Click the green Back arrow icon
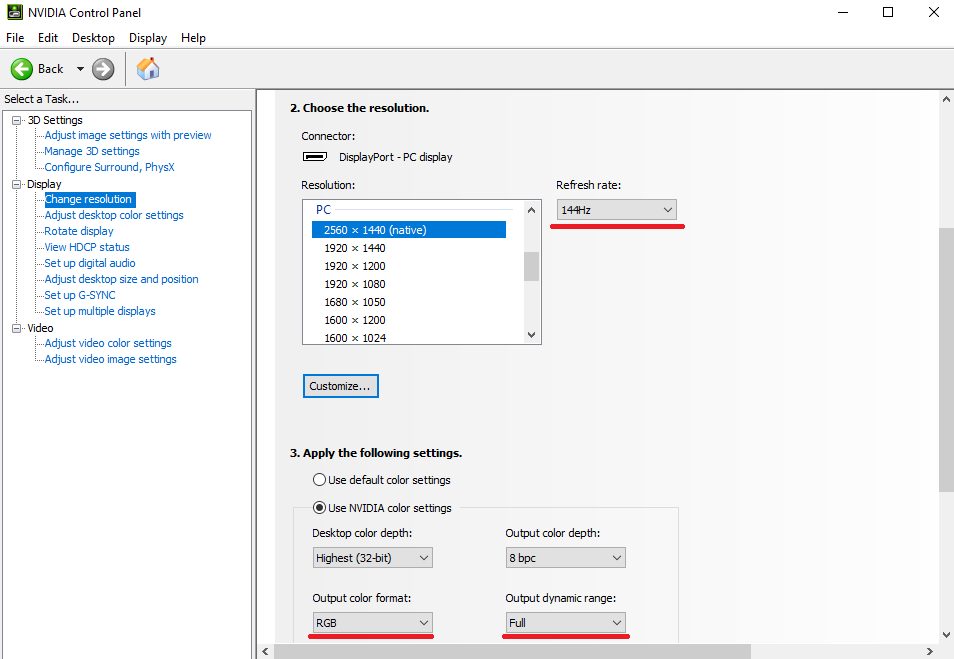954x659 pixels. click(x=22, y=69)
